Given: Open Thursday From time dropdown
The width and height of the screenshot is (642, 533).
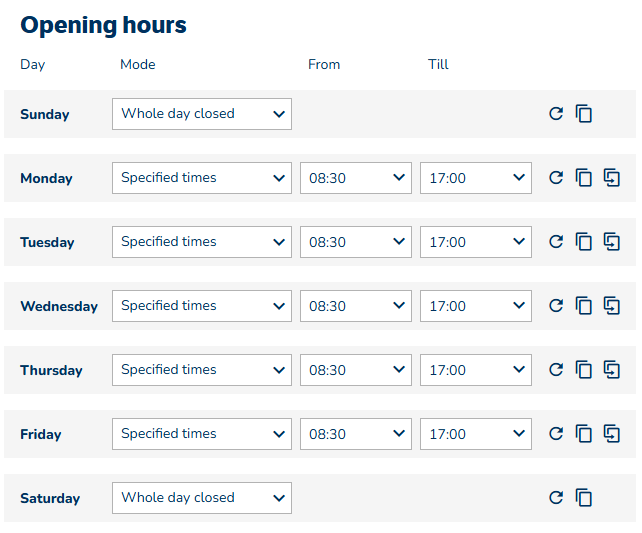Looking at the screenshot, I should coord(355,370).
